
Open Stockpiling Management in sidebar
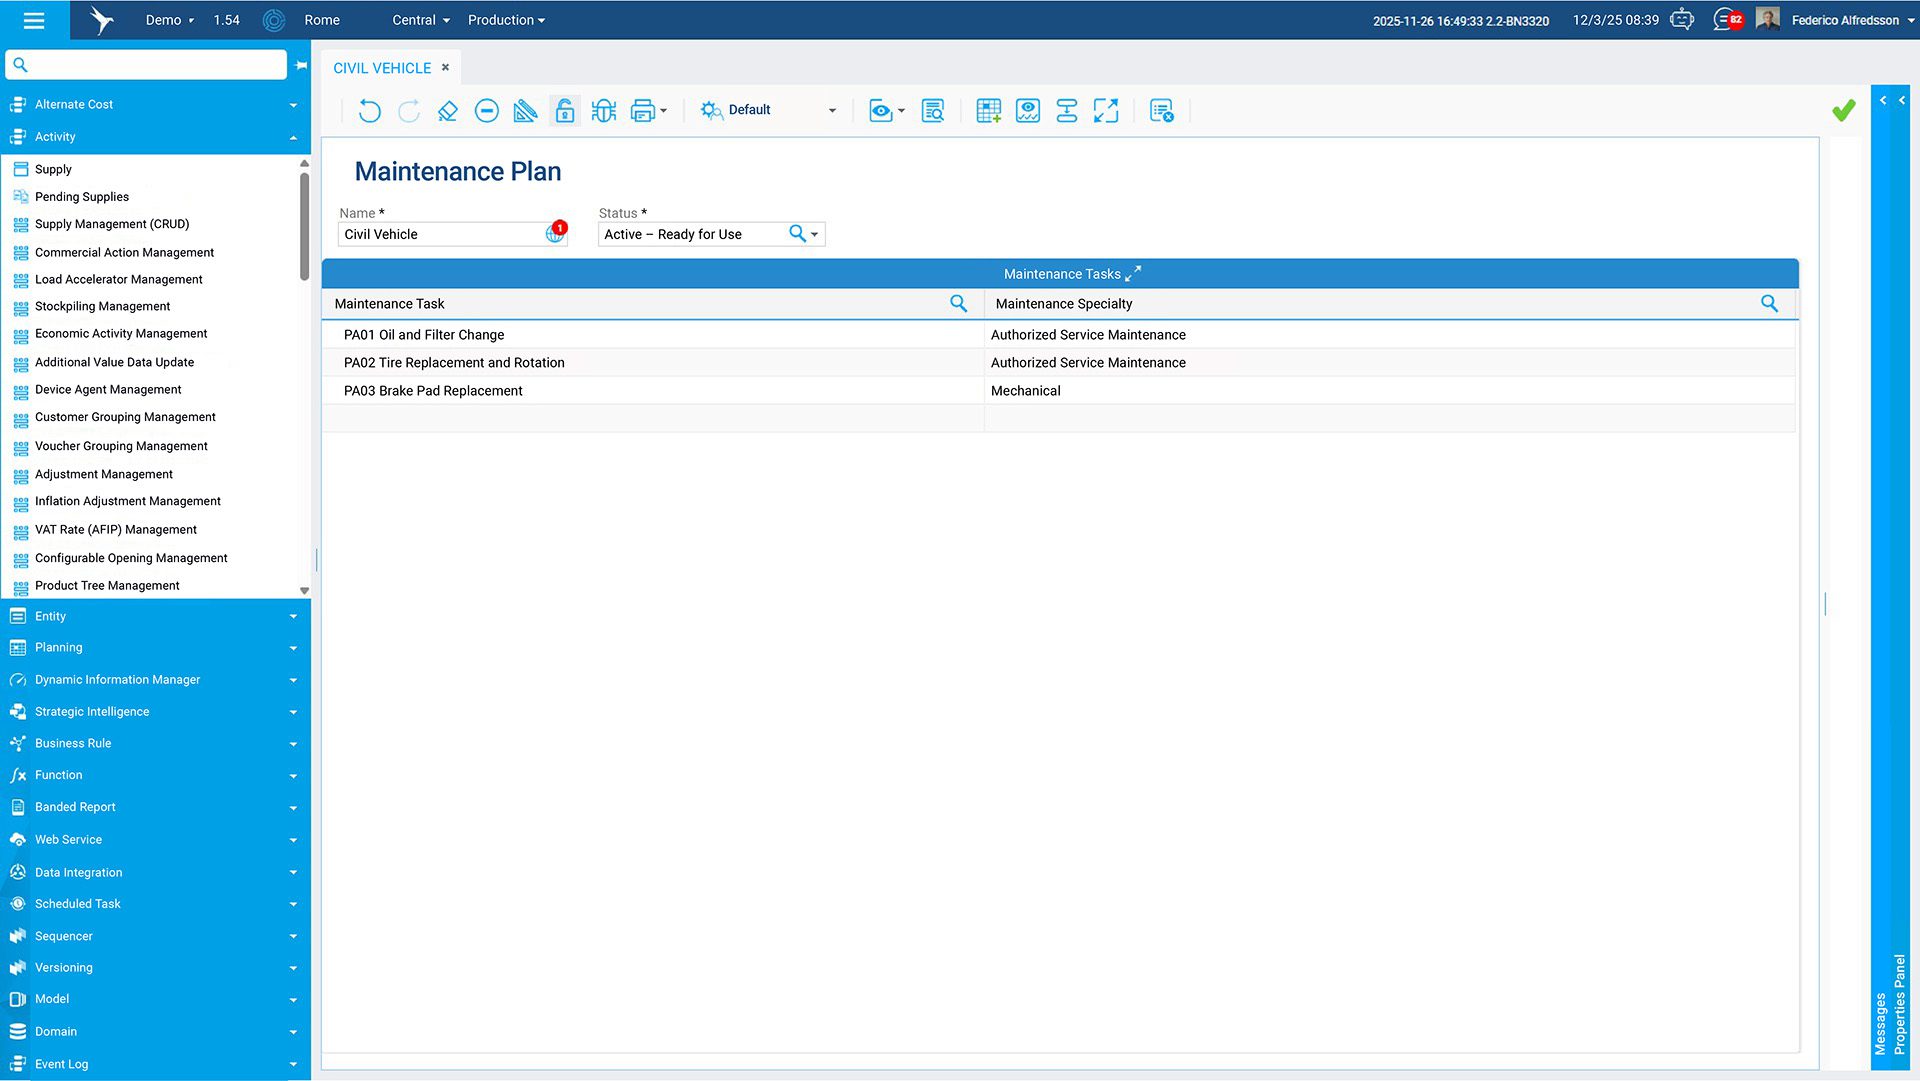102,307
